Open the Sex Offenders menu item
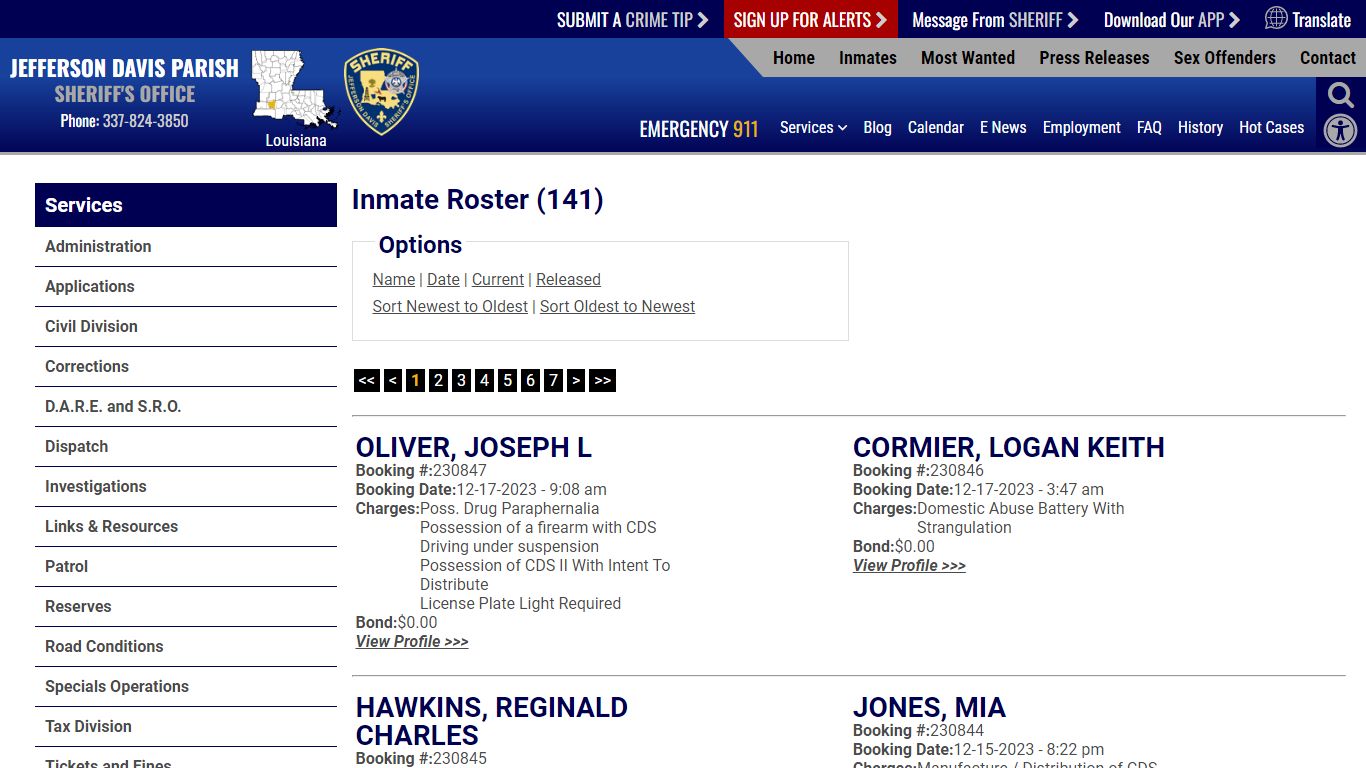The image size is (1366, 768). (x=1225, y=57)
